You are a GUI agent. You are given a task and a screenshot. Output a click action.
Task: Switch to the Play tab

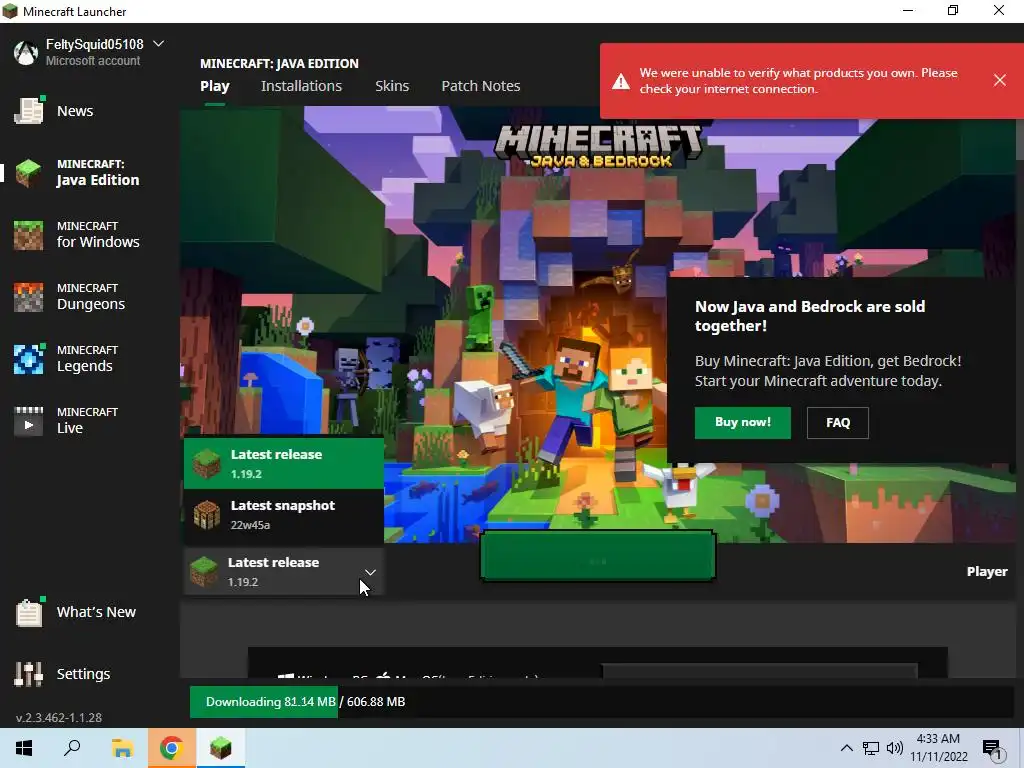point(214,86)
